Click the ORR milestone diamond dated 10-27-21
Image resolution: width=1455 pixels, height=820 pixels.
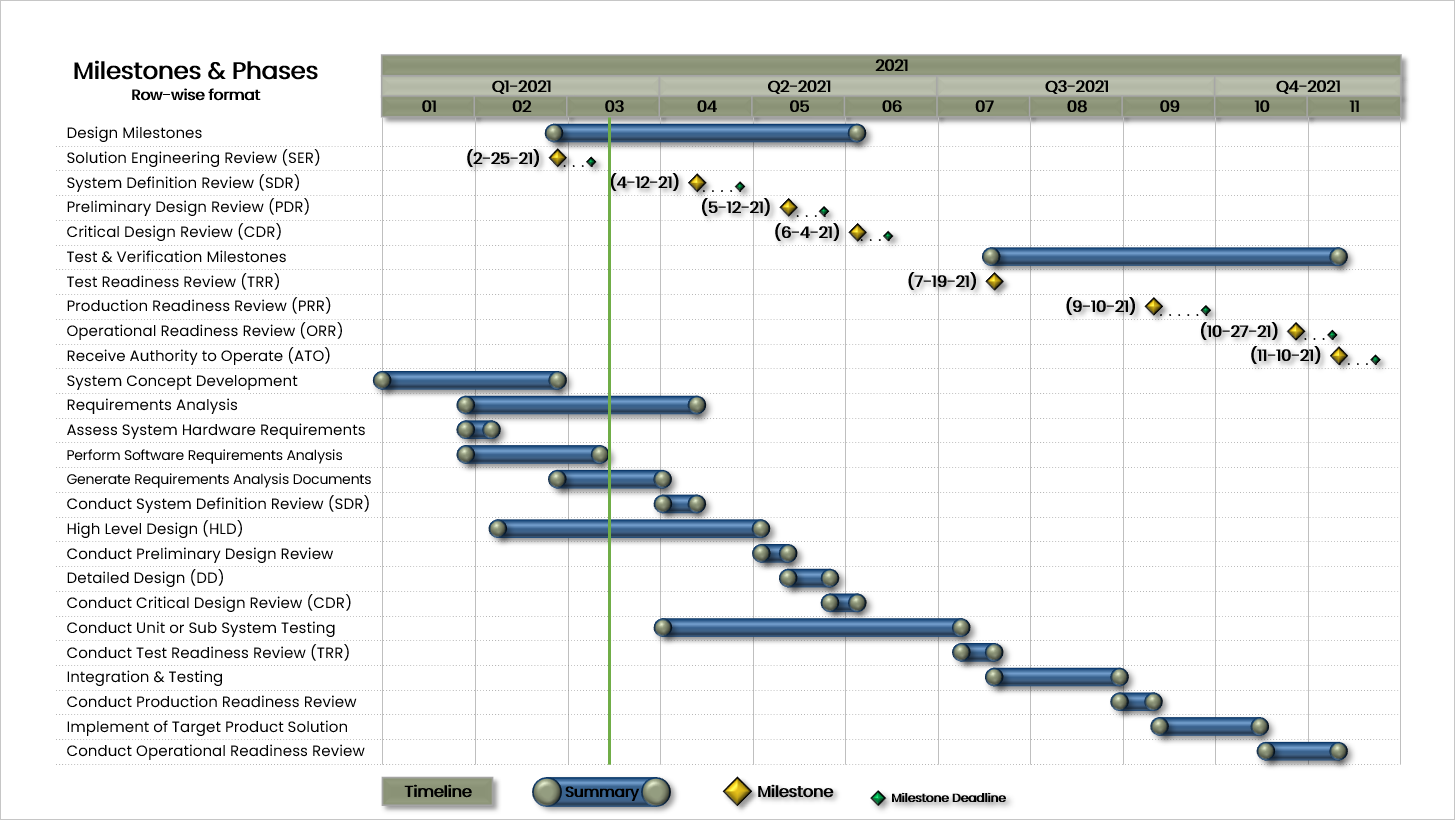[1296, 331]
